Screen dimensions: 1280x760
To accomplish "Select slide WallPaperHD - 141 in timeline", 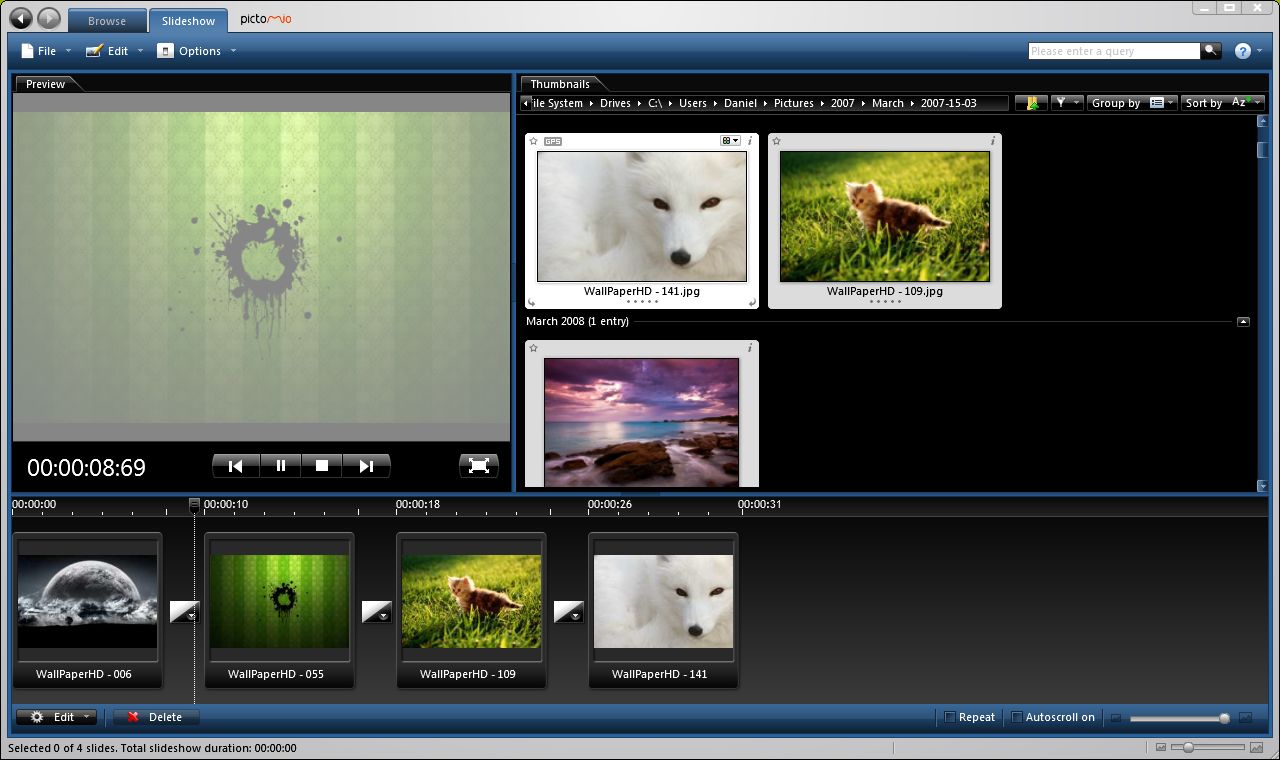I will 663,610.
